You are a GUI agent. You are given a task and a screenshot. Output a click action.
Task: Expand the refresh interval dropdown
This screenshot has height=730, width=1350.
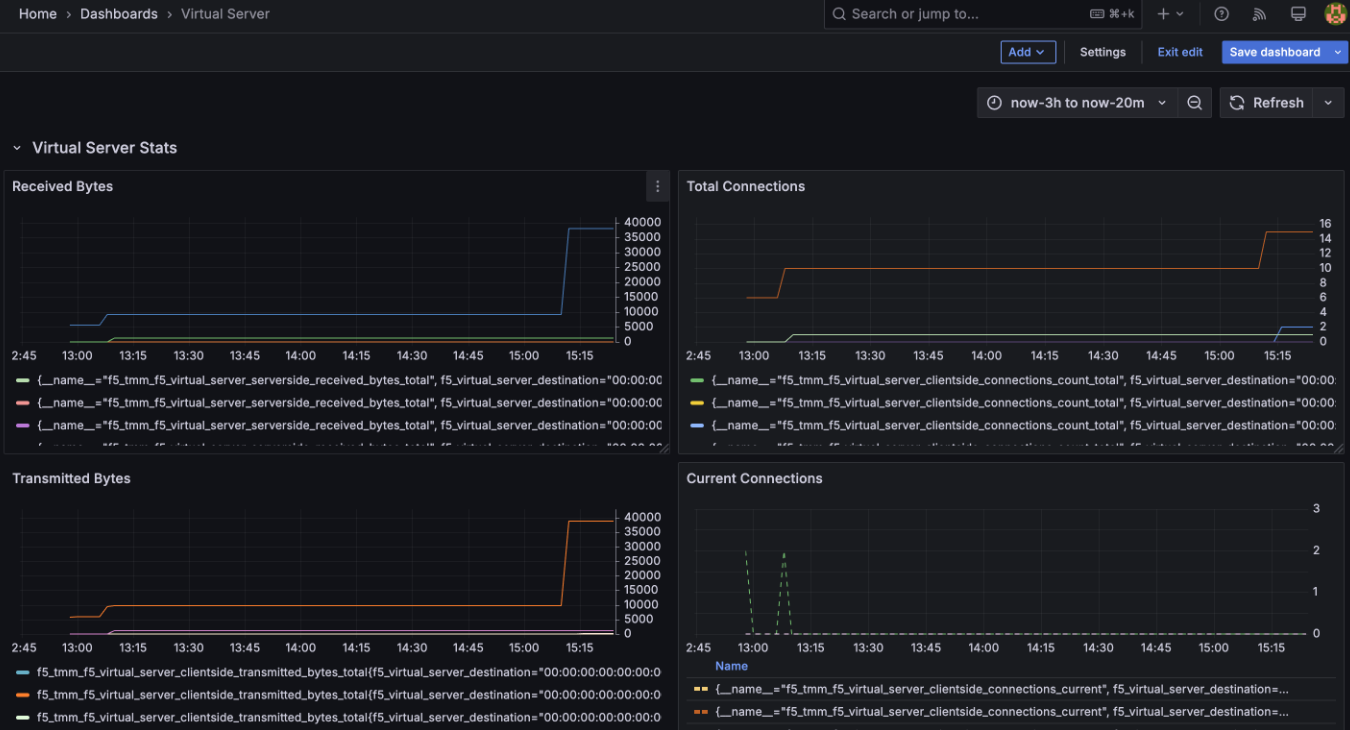(x=1328, y=103)
